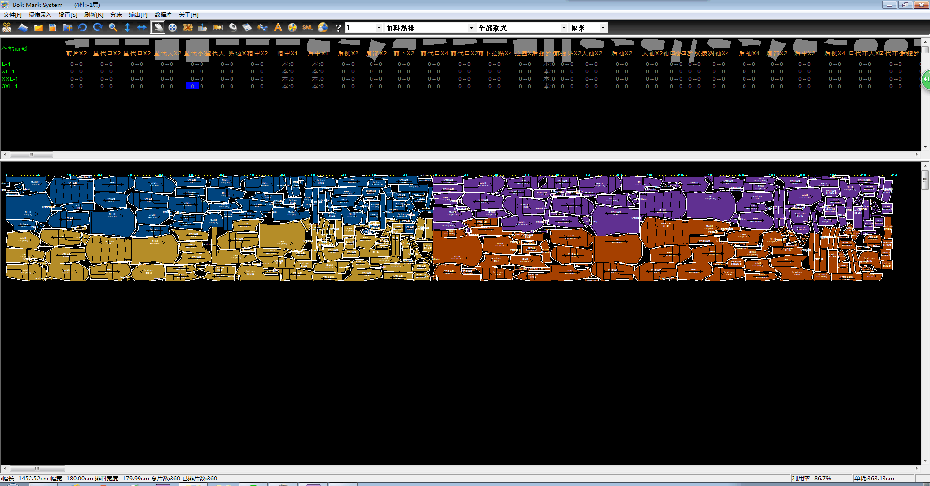This screenshot has height=486, width=930.
Task: Select the magnifier zoom tool
Action: [112, 27]
